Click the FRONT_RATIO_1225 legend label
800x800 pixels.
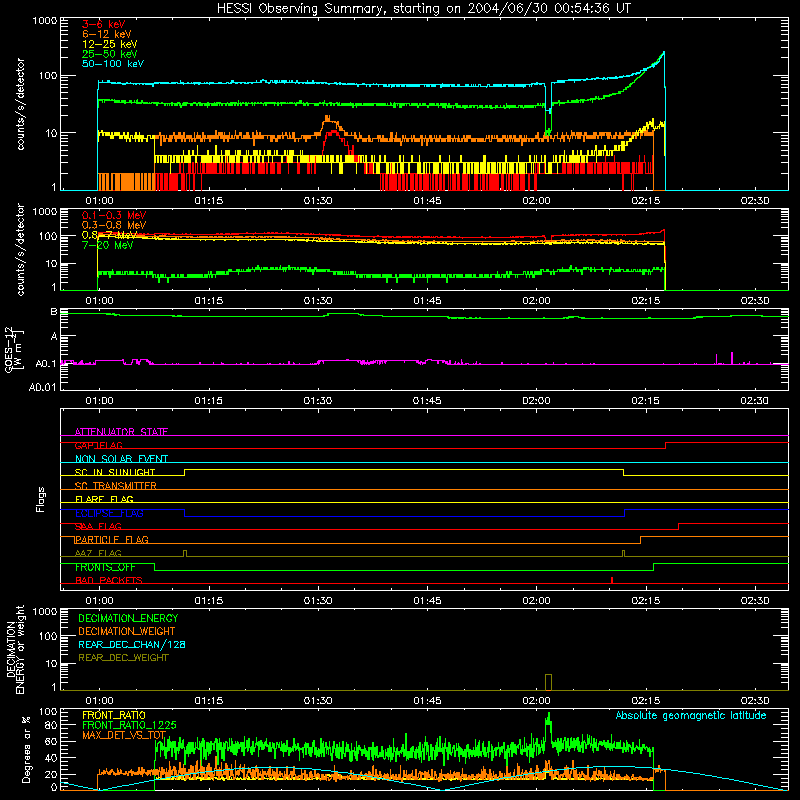click(x=129, y=725)
